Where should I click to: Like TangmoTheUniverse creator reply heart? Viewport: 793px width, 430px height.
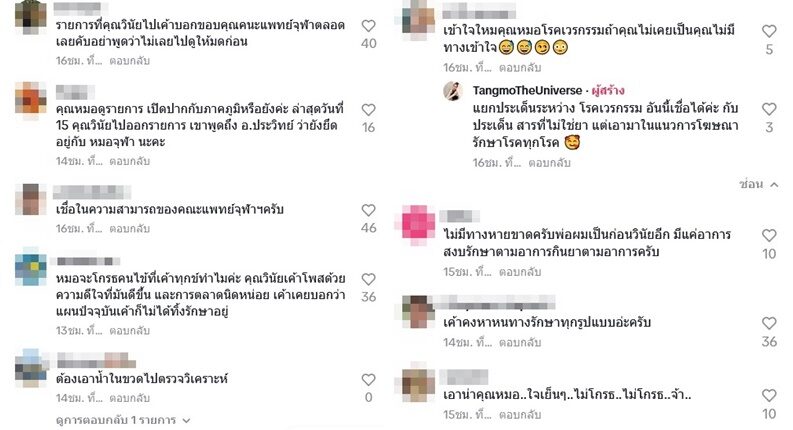coord(769,109)
